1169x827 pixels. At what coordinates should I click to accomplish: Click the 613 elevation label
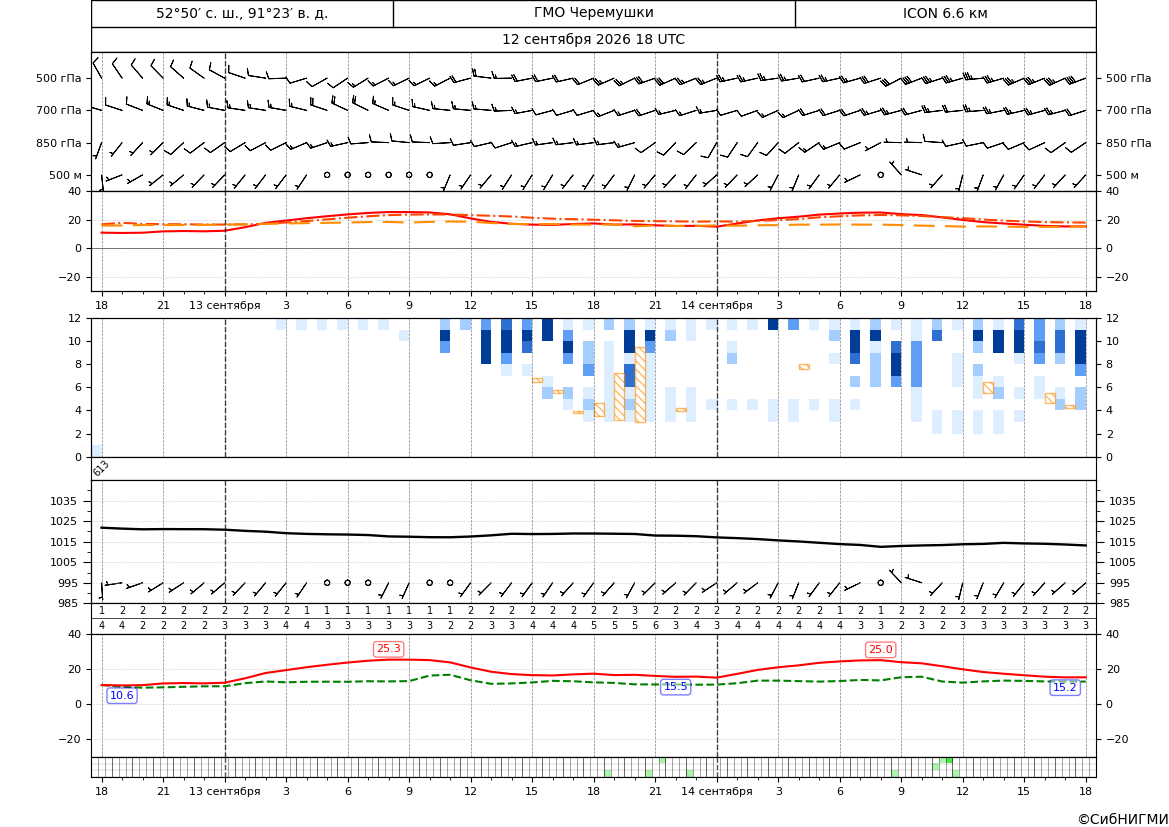(101, 468)
